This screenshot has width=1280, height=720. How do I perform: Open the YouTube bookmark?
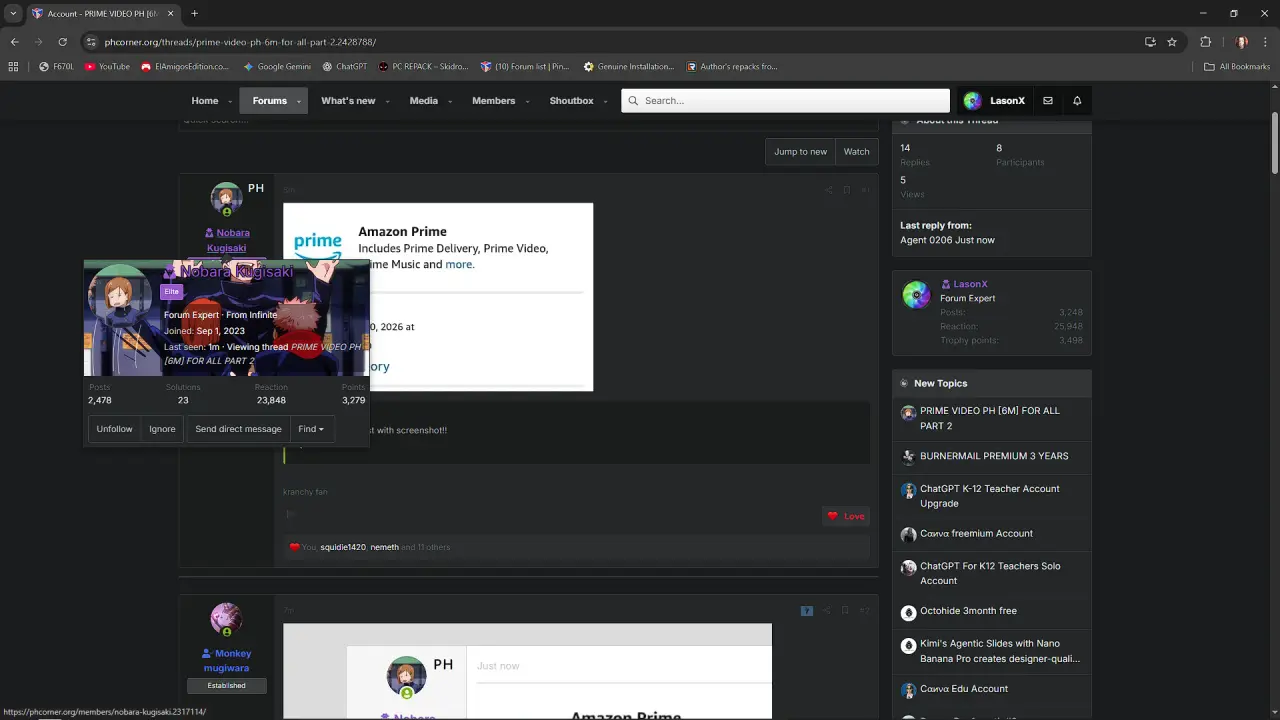point(107,67)
